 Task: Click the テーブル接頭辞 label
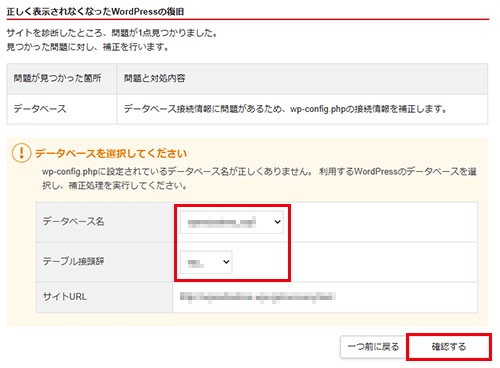coord(73,261)
